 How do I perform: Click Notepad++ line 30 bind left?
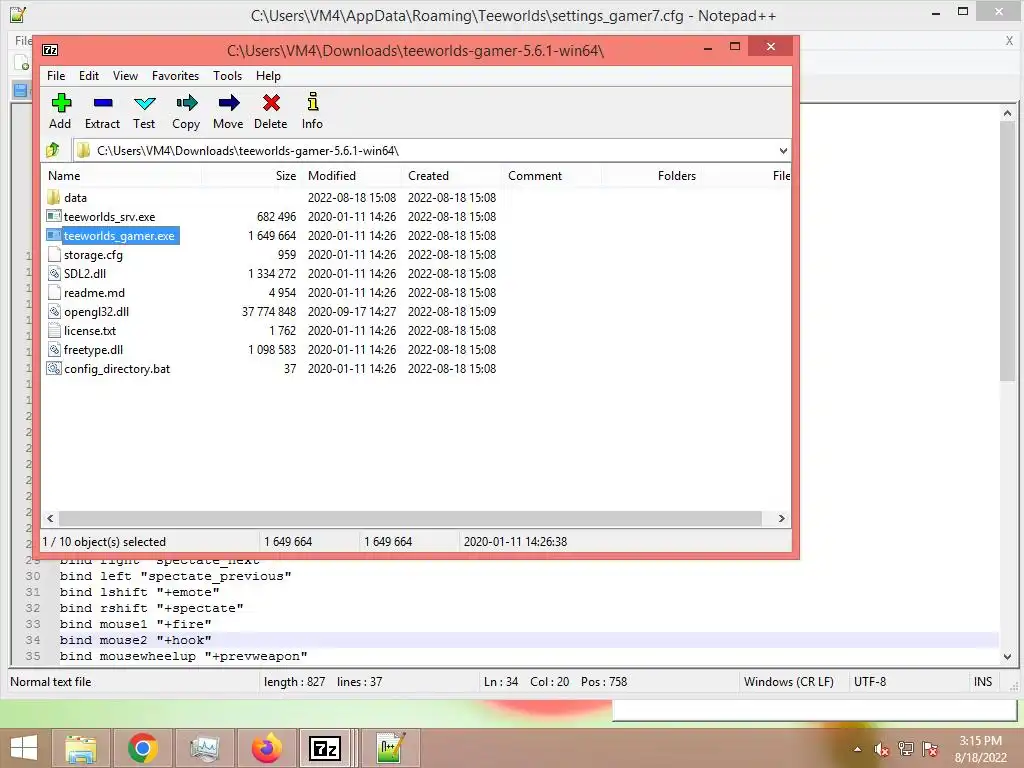click(x=175, y=576)
